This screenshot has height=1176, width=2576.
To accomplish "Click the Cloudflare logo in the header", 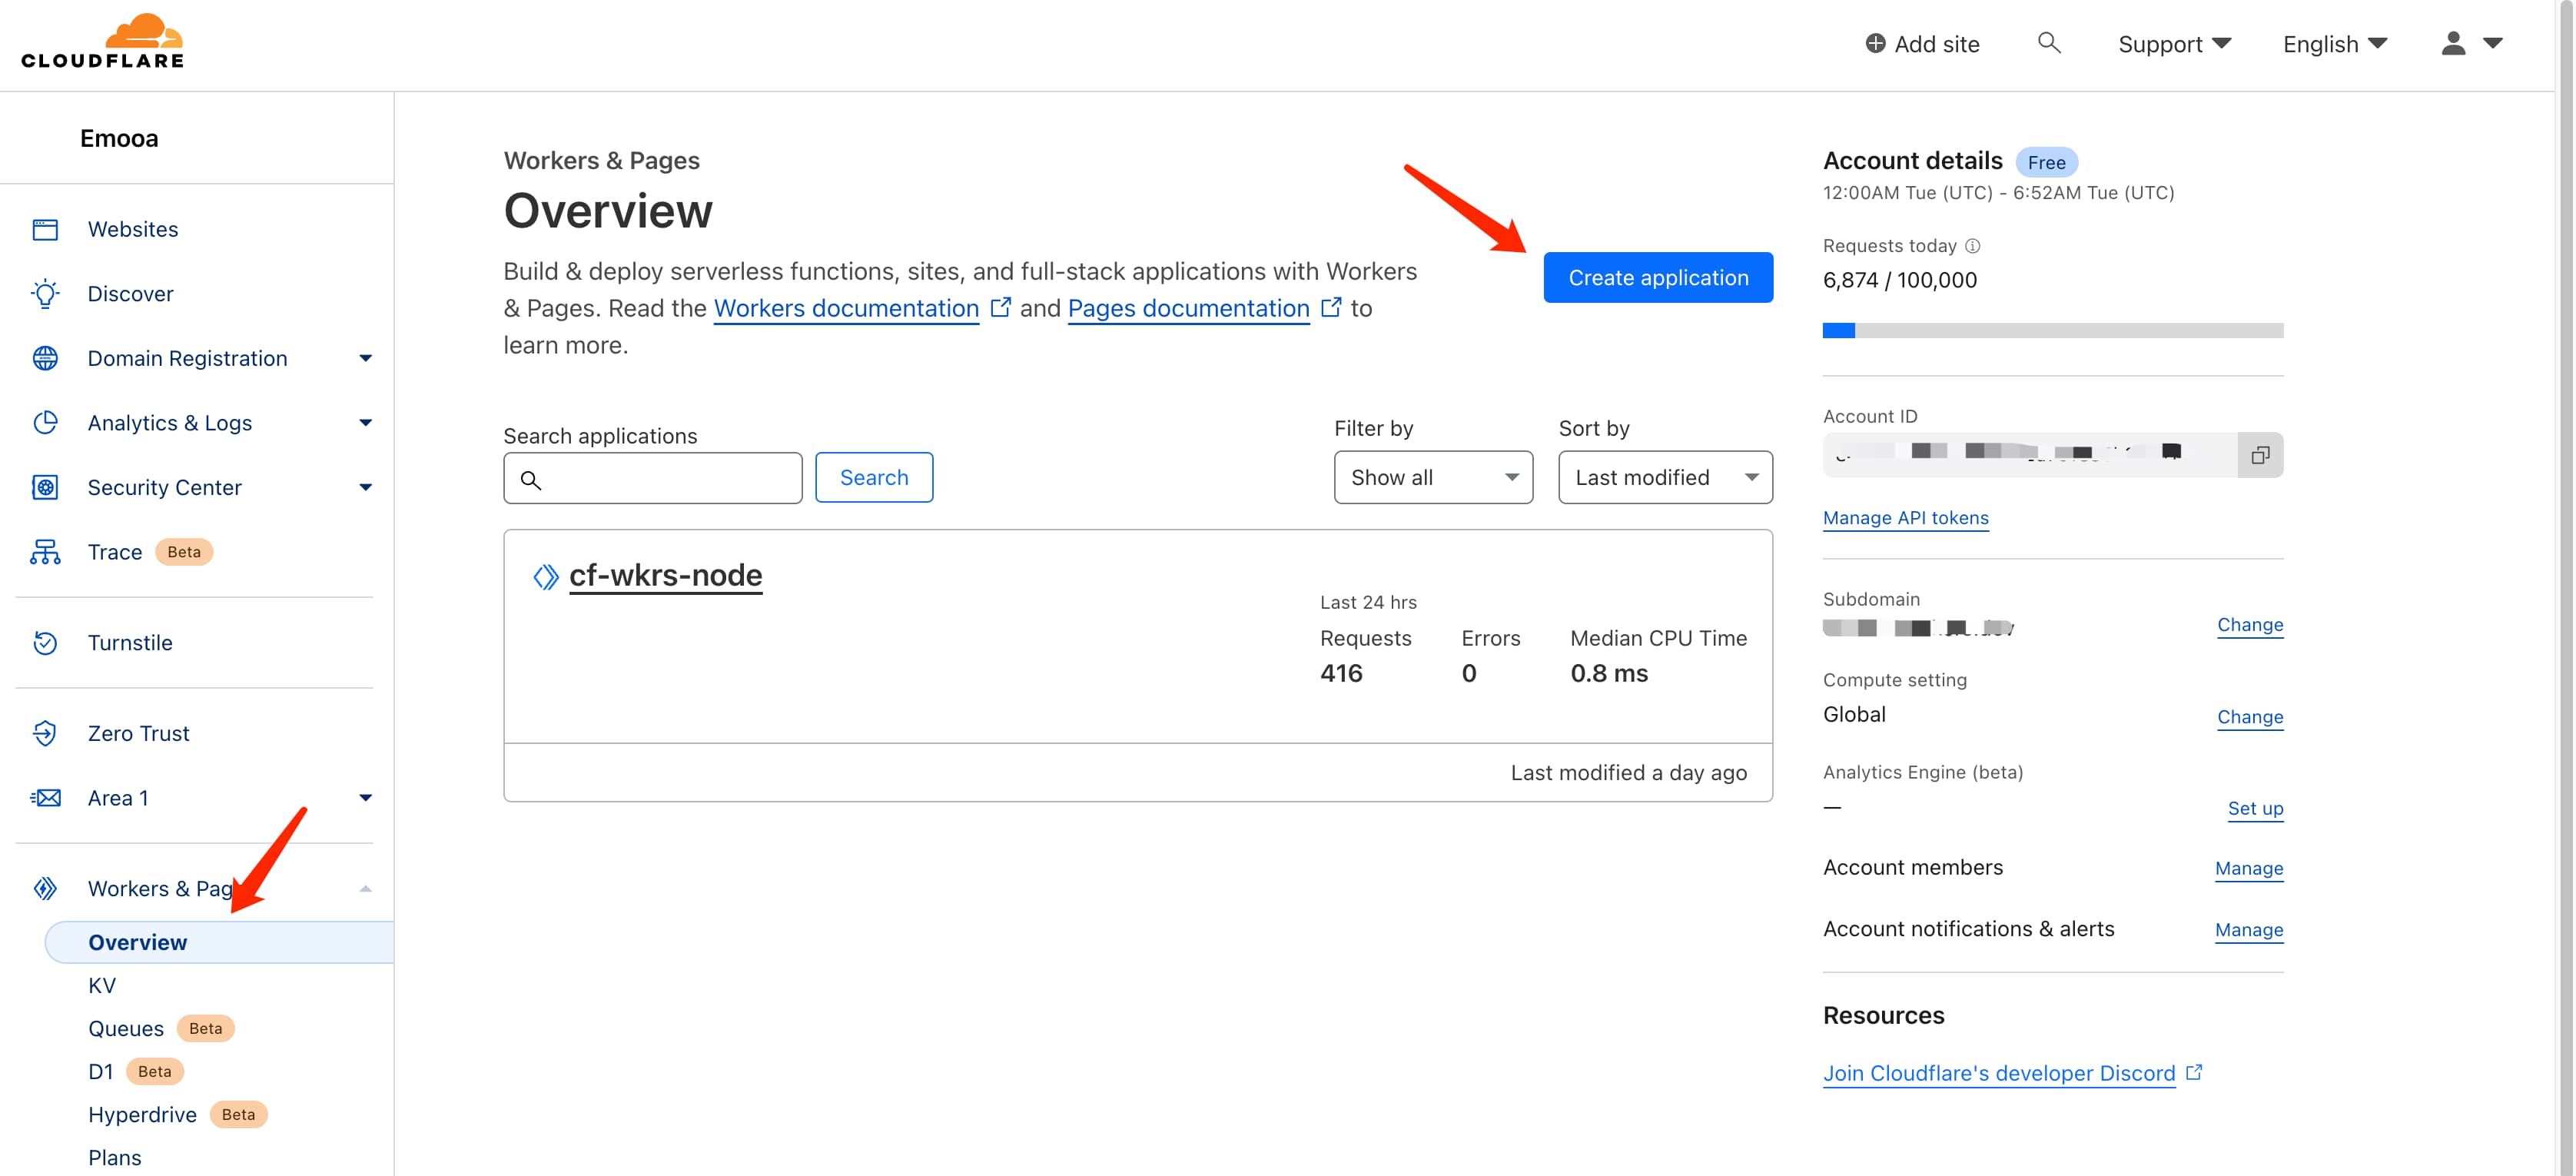I will 103,42.
